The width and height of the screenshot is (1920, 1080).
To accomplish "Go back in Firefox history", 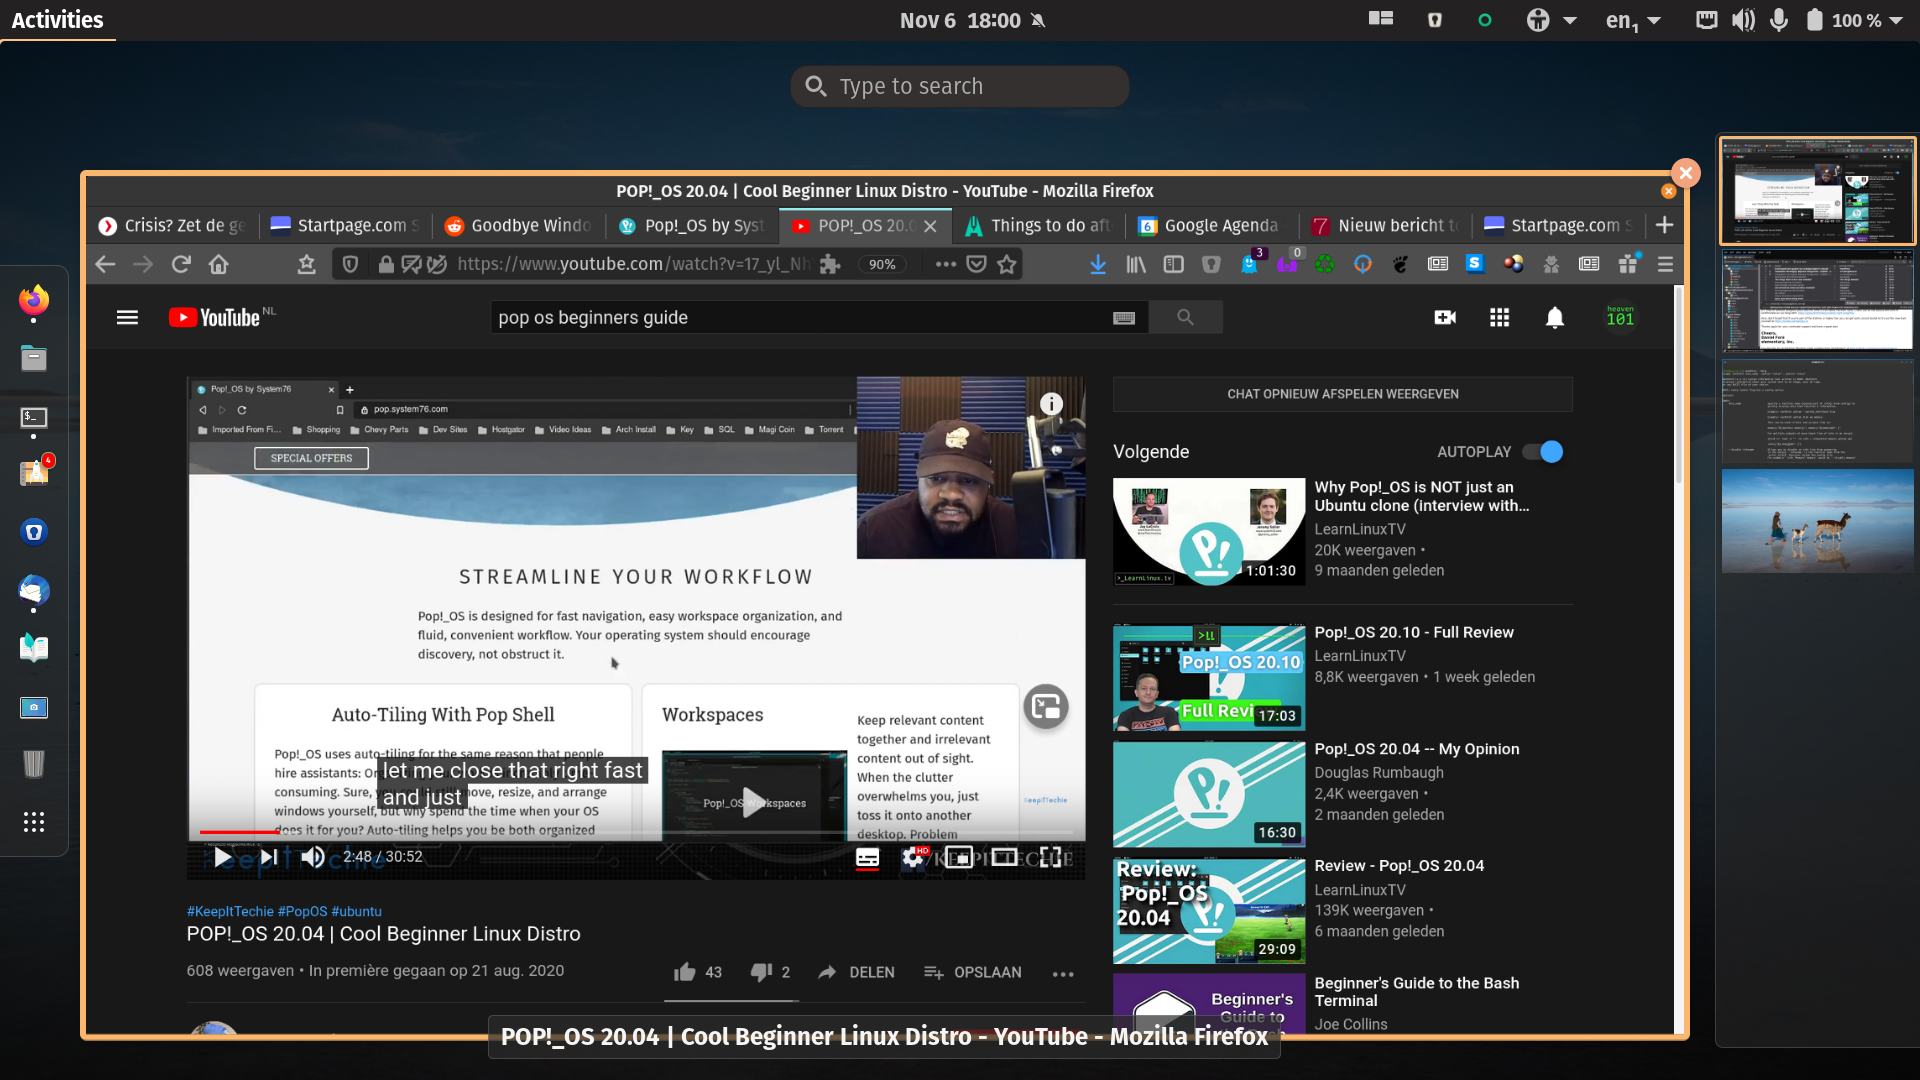I will 105,264.
